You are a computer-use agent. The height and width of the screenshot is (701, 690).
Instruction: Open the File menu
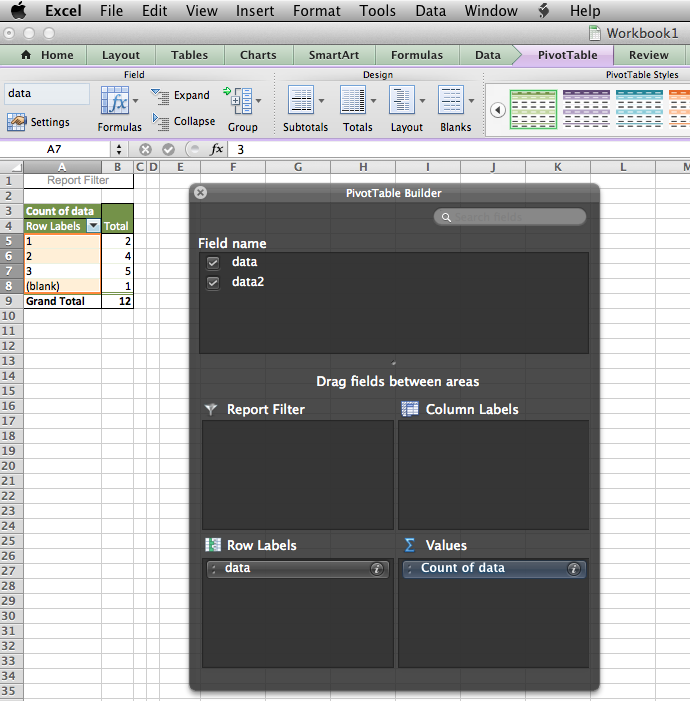tap(111, 10)
